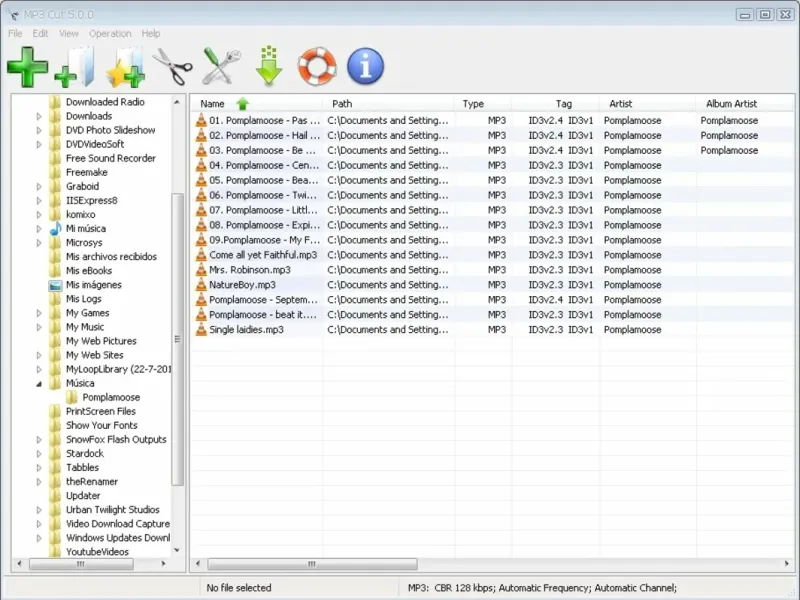This screenshot has height=600, width=800.
Task: Select the PrintScreen Files folder
Action: [101, 412]
